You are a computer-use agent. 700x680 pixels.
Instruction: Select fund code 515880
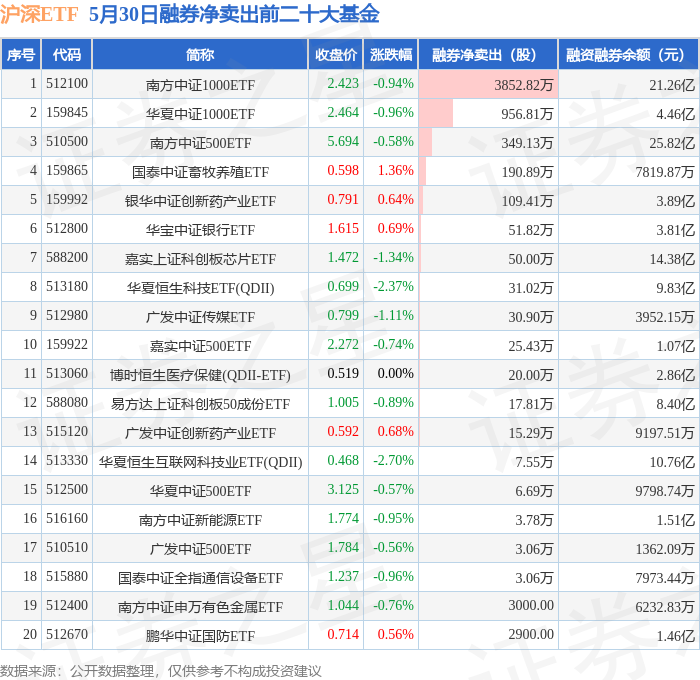[x=67, y=577]
